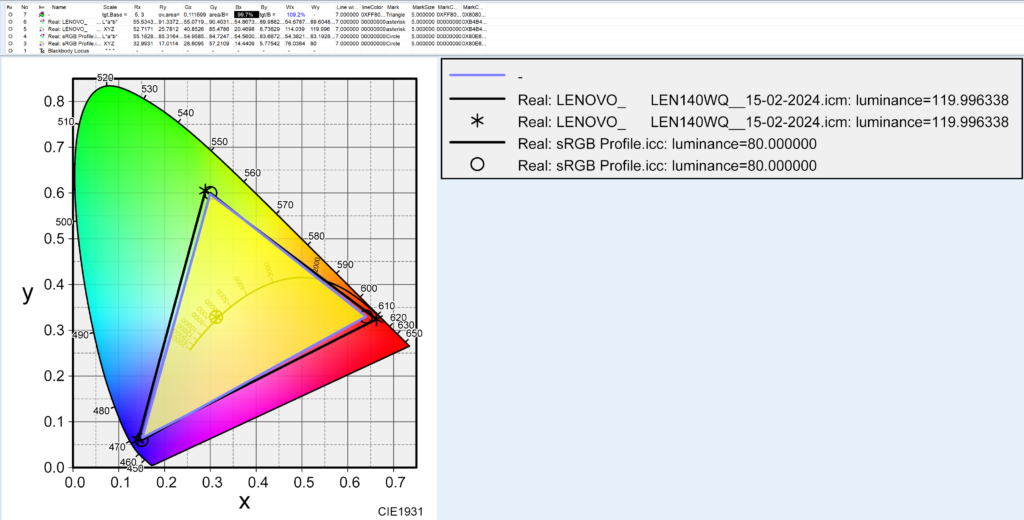Click legend text LENOVO icm beside asterisk
Image resolution: width=1024 pixels, height=520 pixels.
(763, 122)
